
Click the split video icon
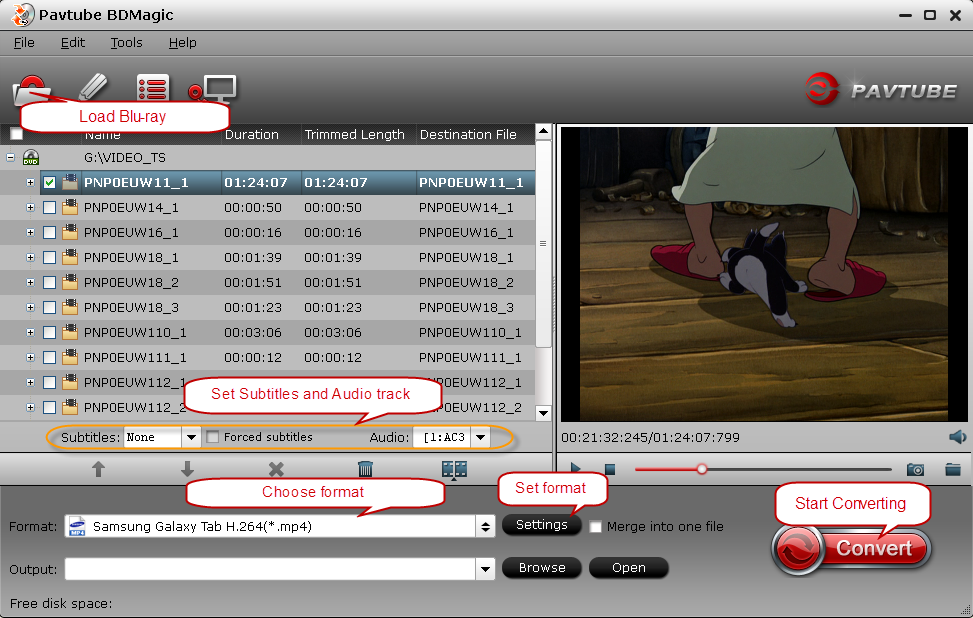(x=454, y=470)
